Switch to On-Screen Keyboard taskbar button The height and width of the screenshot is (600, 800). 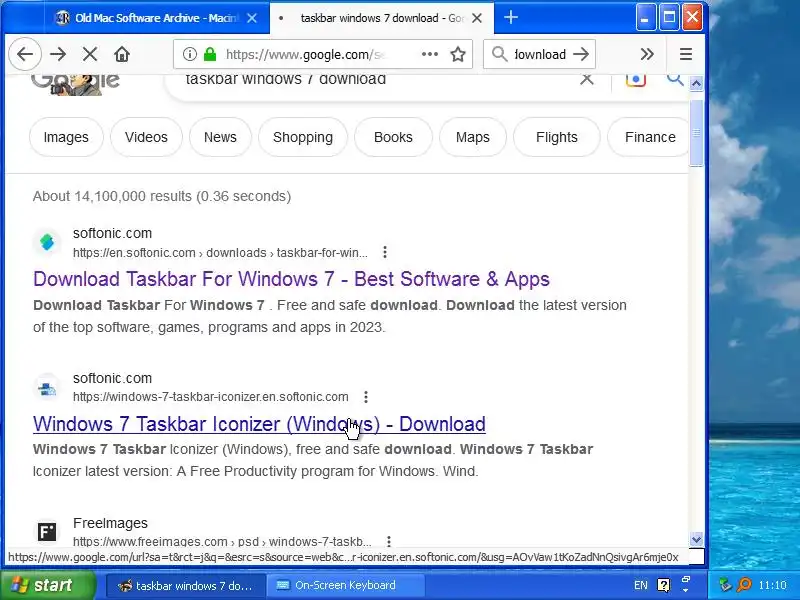pyautogui.click(x=345, y=585)
